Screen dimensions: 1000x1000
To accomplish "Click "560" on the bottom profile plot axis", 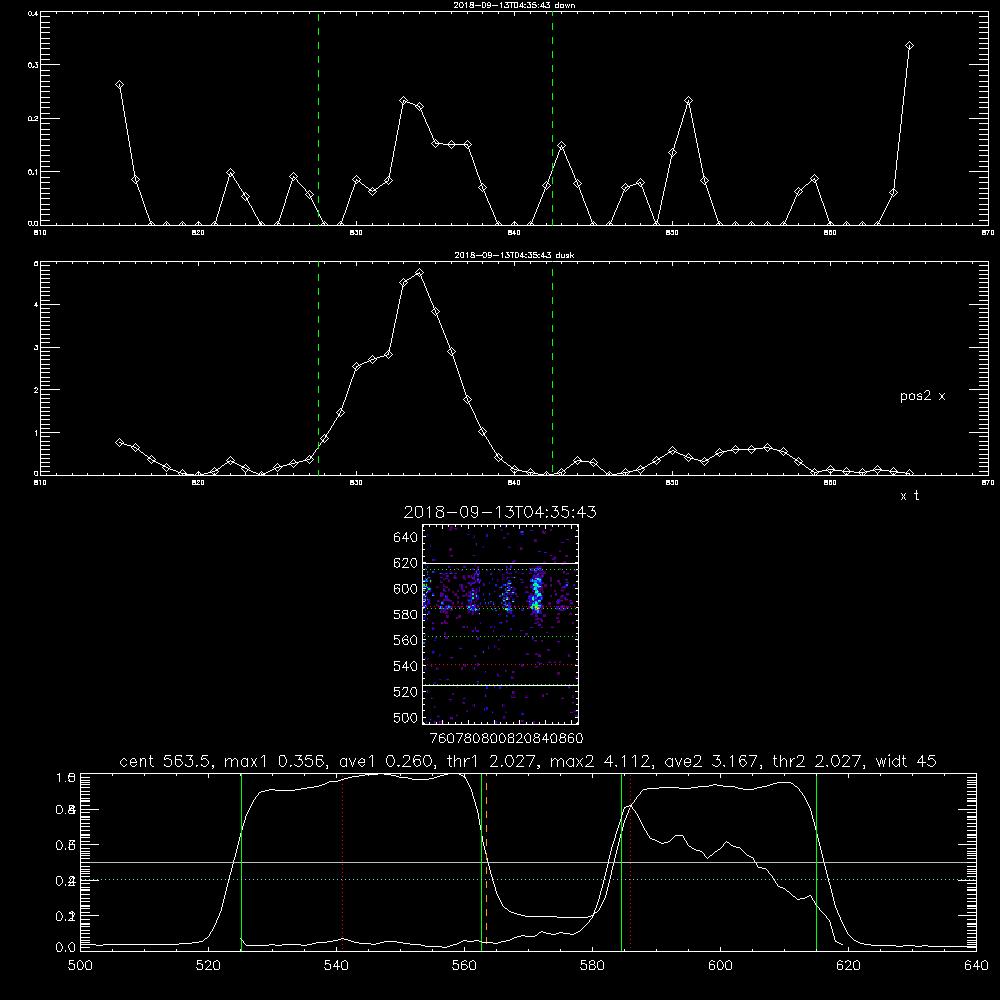I will [x=464, y=966].
